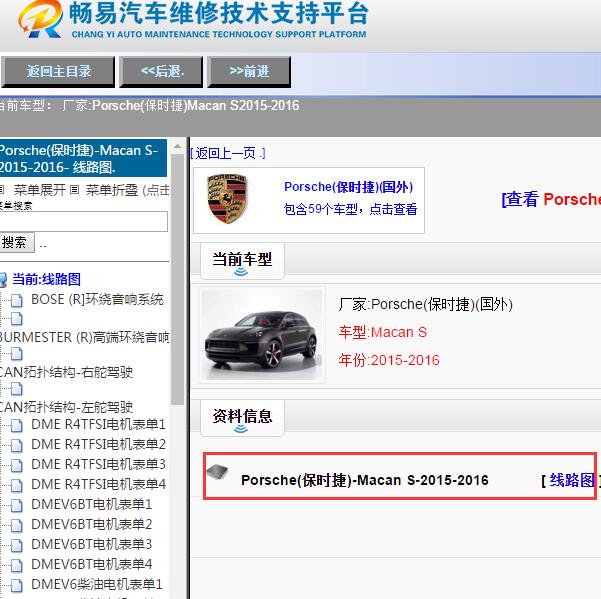The image size is (601, 599).
Task: Click >>前进 button
Action: coord(249,72)
